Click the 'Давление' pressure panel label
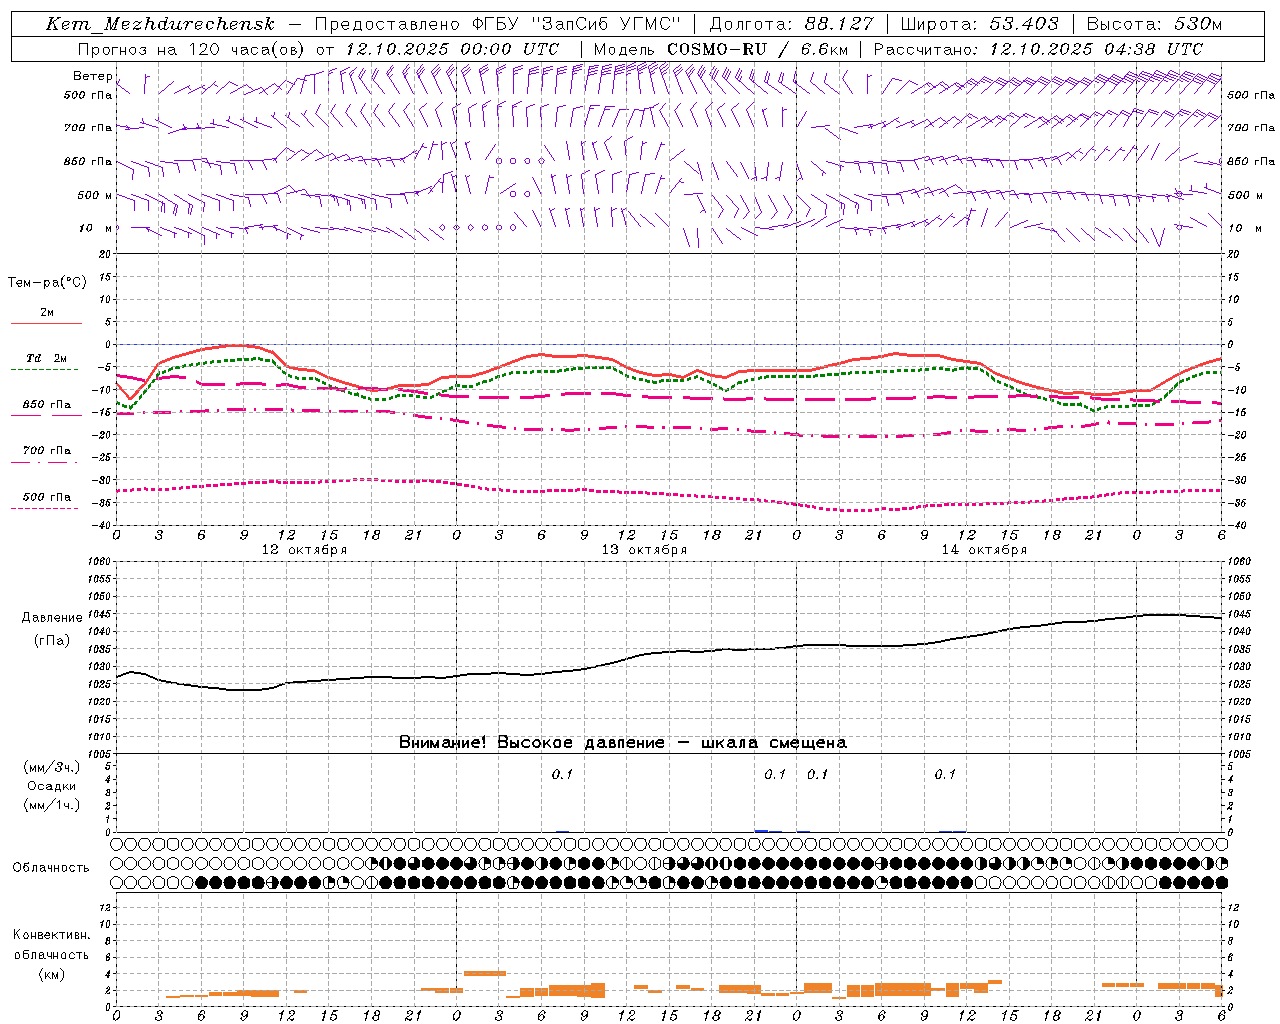Image resolution: width=1280 pixels, height=1024 pixels. pos(52,618)
